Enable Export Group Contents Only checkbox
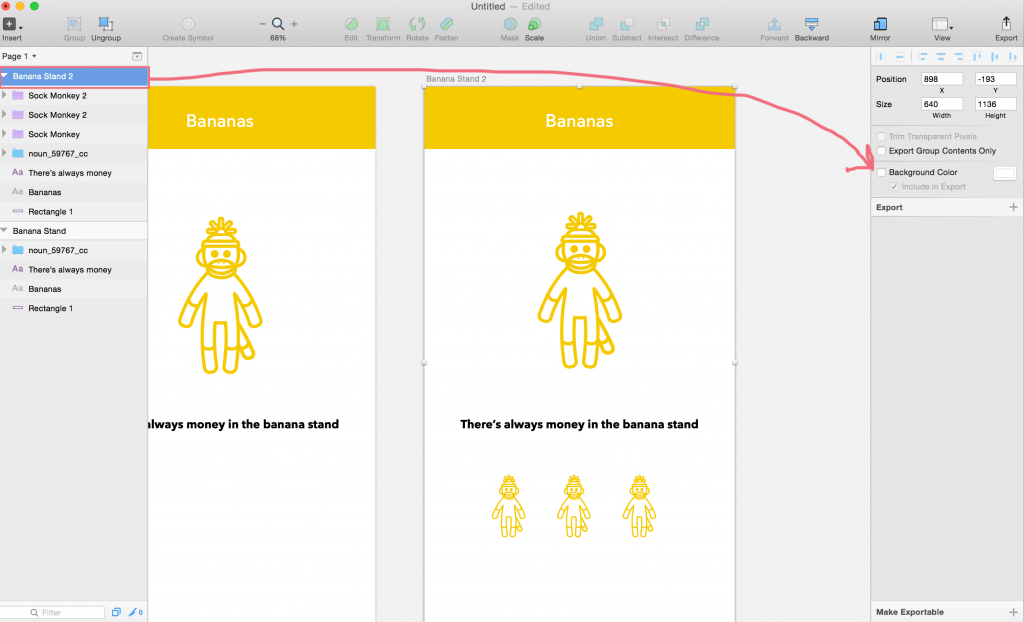The image size is (1024, 622). pos(881,151)
